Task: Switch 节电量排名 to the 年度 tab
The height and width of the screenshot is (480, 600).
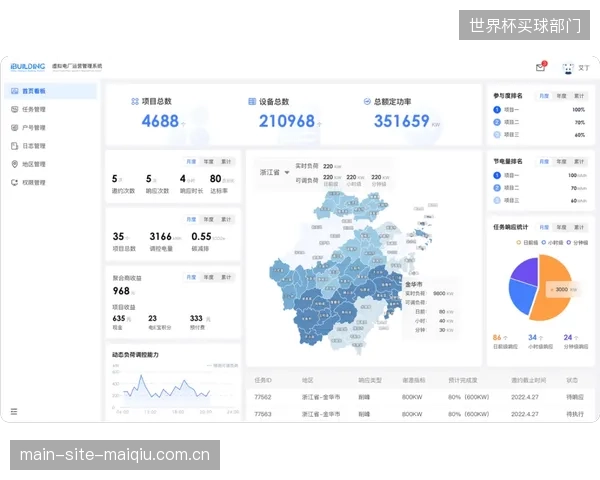Action: click(561, 162)
